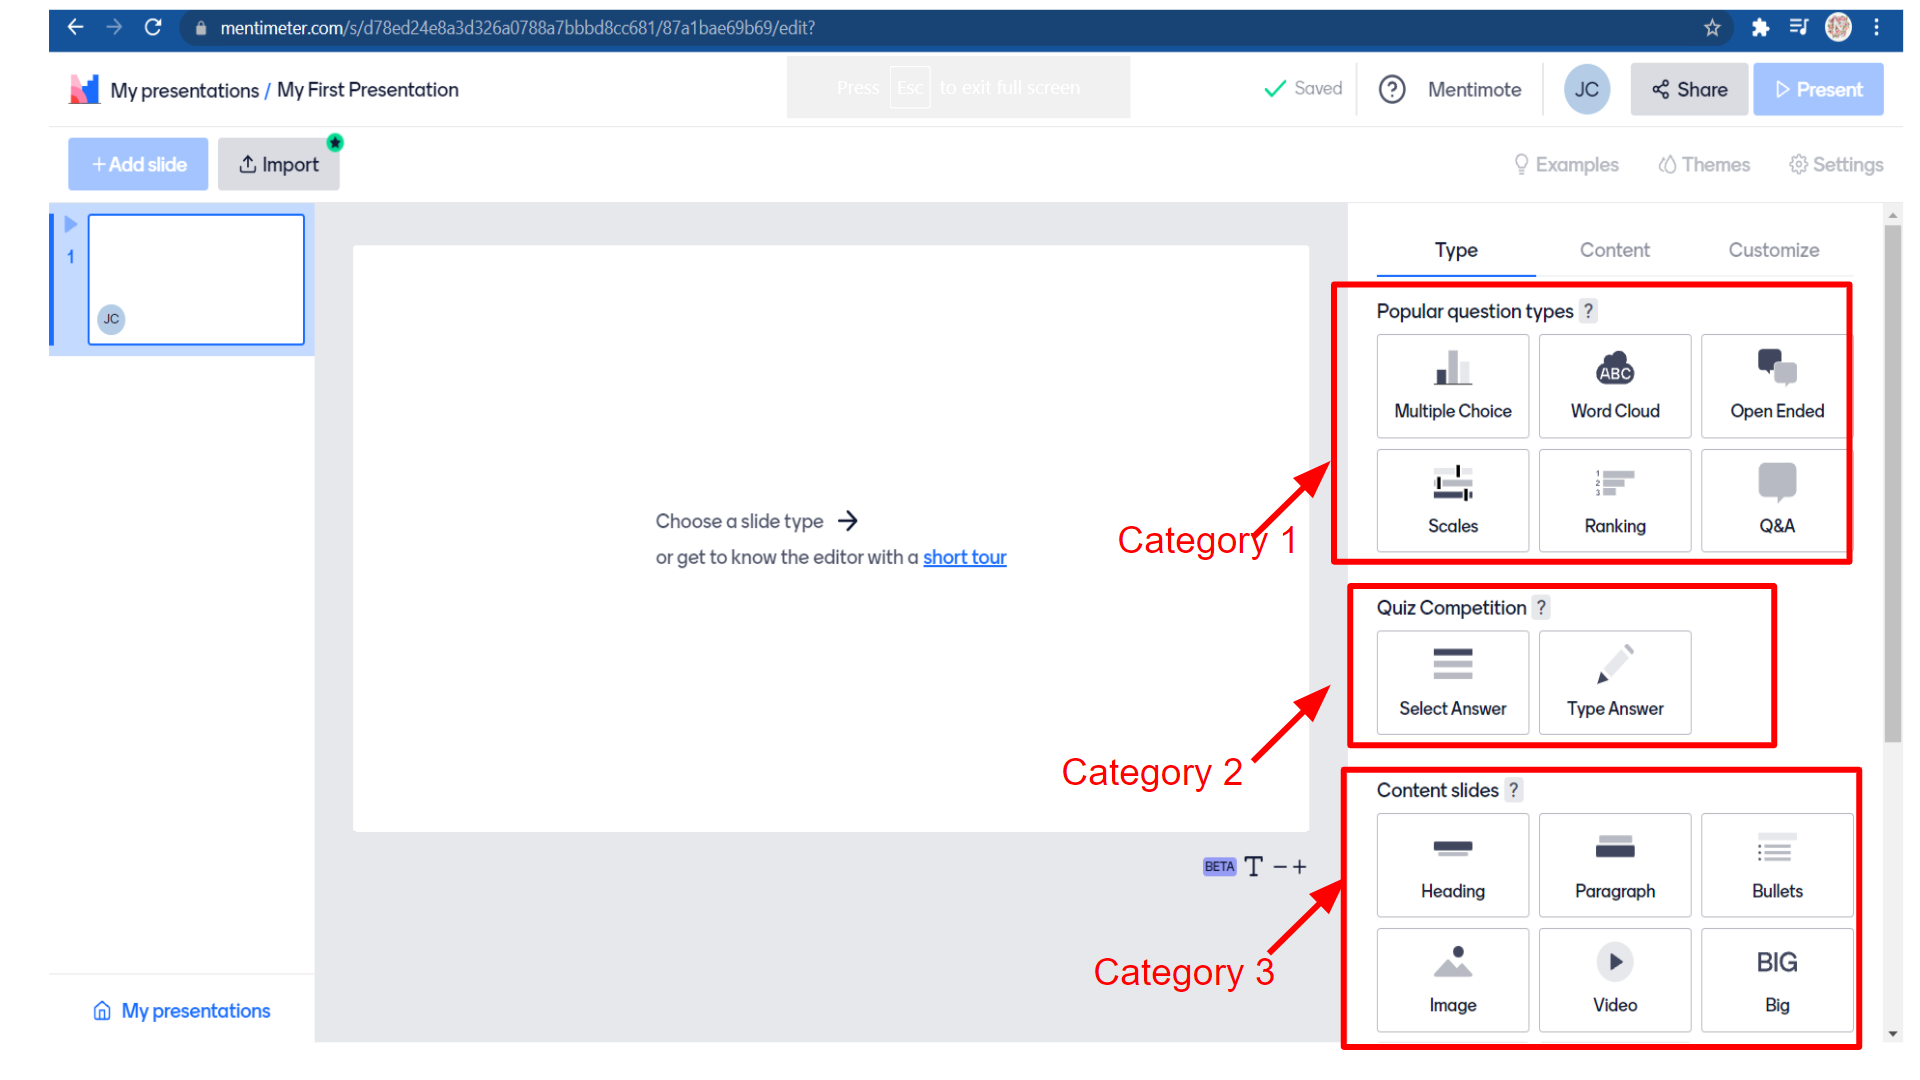The width and height of the screenshot is (1920, 1080).
Task: Click the Add slide button
Action: coord(138,164)
